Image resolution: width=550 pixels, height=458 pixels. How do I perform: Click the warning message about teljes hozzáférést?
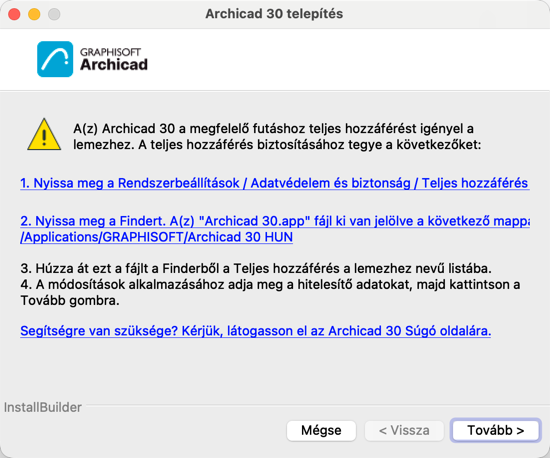[x=277, y=136]
